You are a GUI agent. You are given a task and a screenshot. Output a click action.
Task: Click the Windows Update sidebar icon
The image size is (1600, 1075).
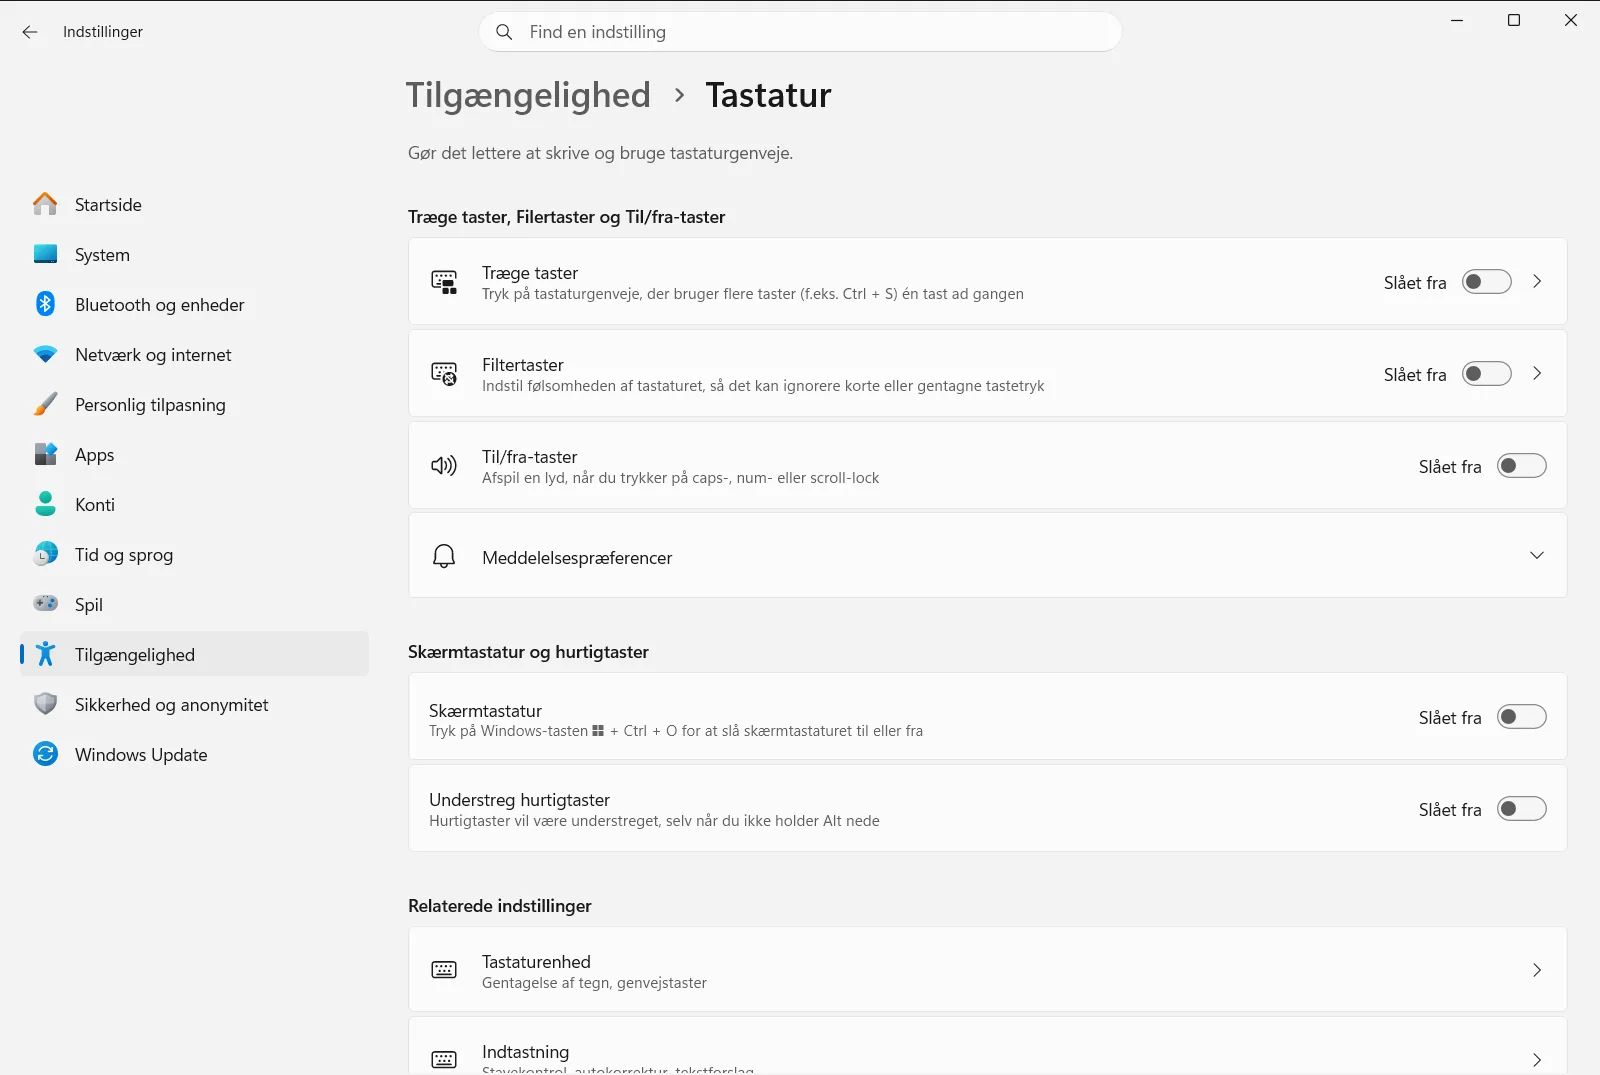coord(45,754)
